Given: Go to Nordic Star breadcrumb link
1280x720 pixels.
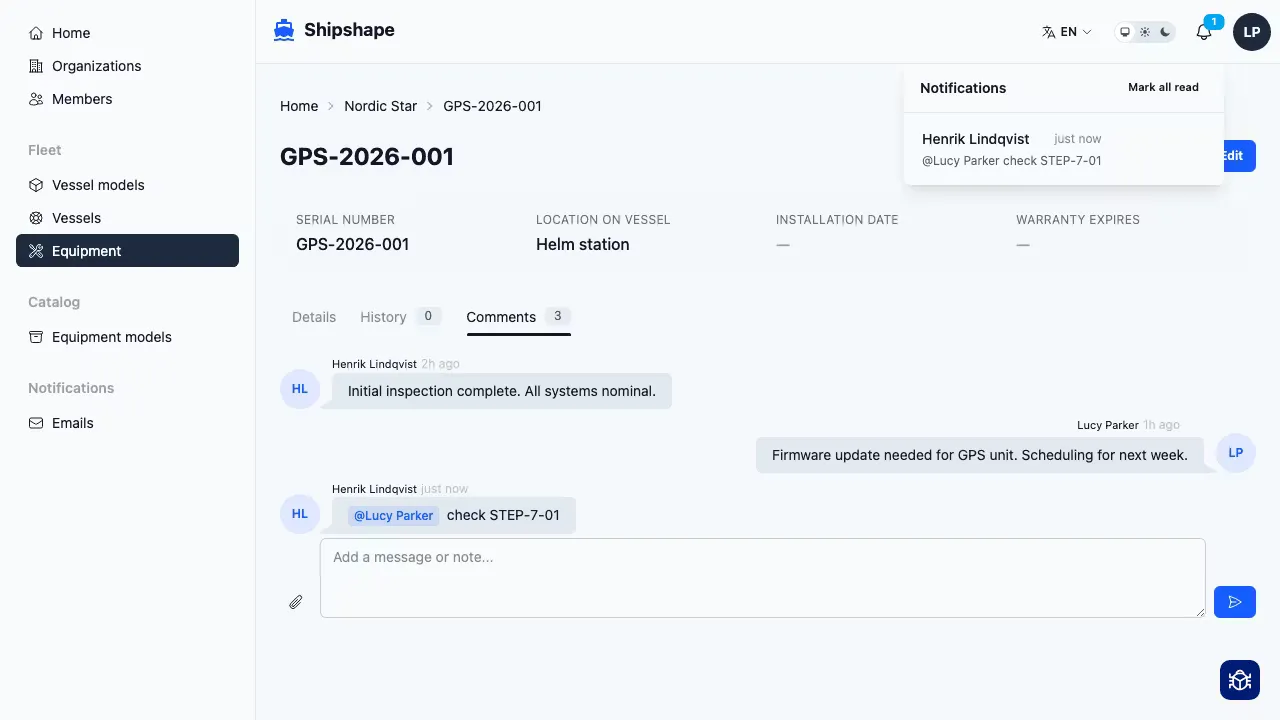Looking at the screenshot, I should point(380,106).
